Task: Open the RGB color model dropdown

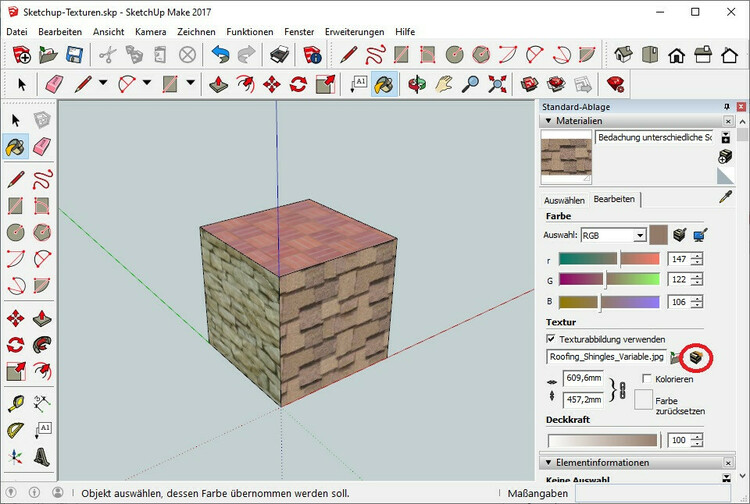Action: [x=639, y=235]
